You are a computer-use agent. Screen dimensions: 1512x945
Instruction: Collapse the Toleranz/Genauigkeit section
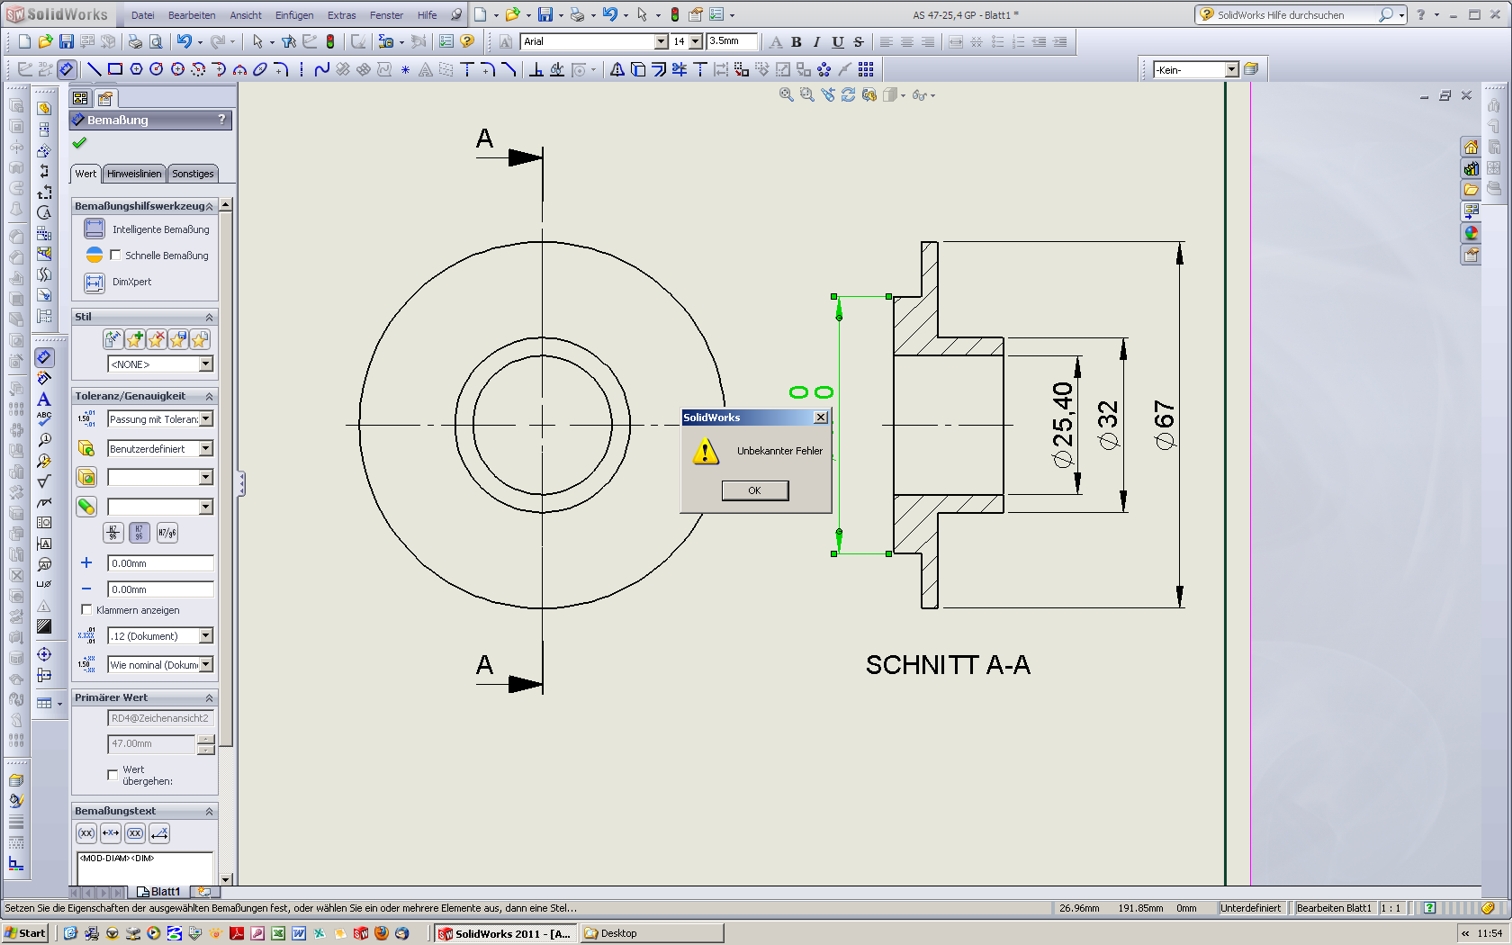coord(209,397)
